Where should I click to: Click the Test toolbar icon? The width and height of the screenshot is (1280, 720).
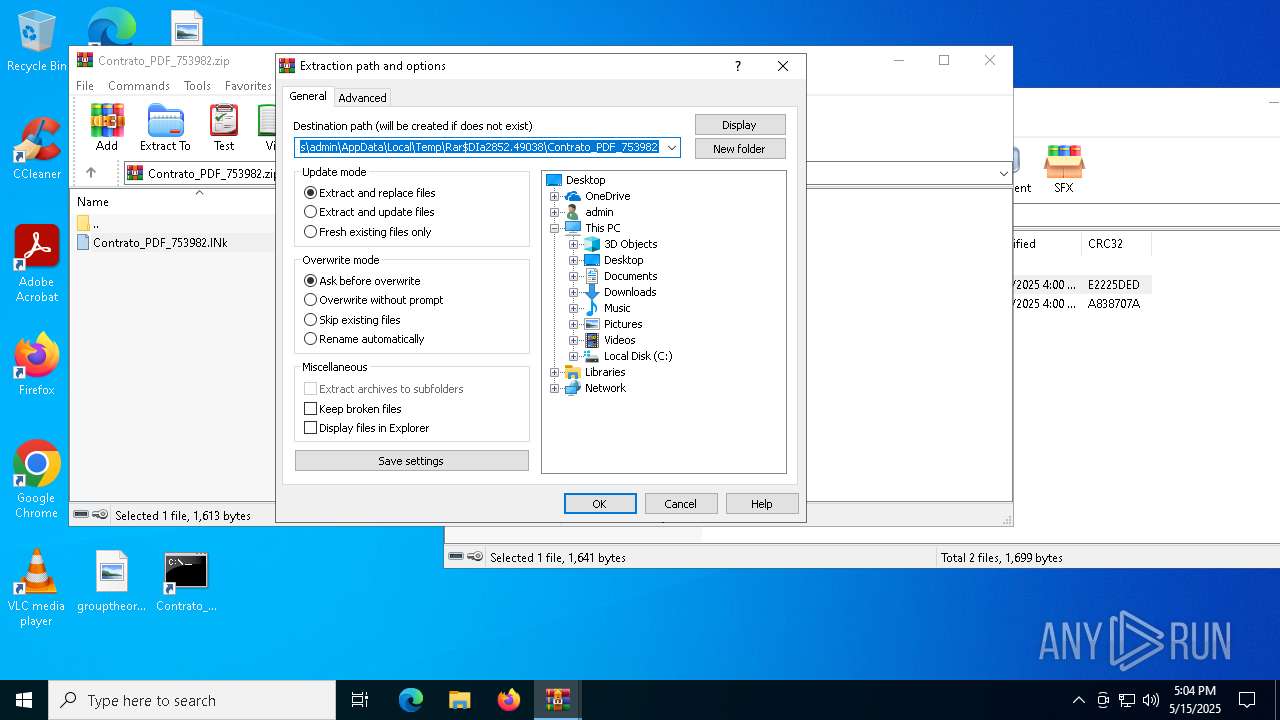224,128
